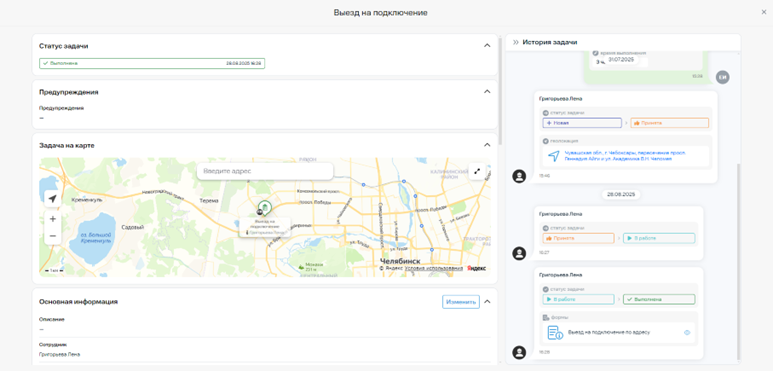Click the Принята badge next to Новая
This screenshot has height=371, width=773.
click(x=669, y=123)
